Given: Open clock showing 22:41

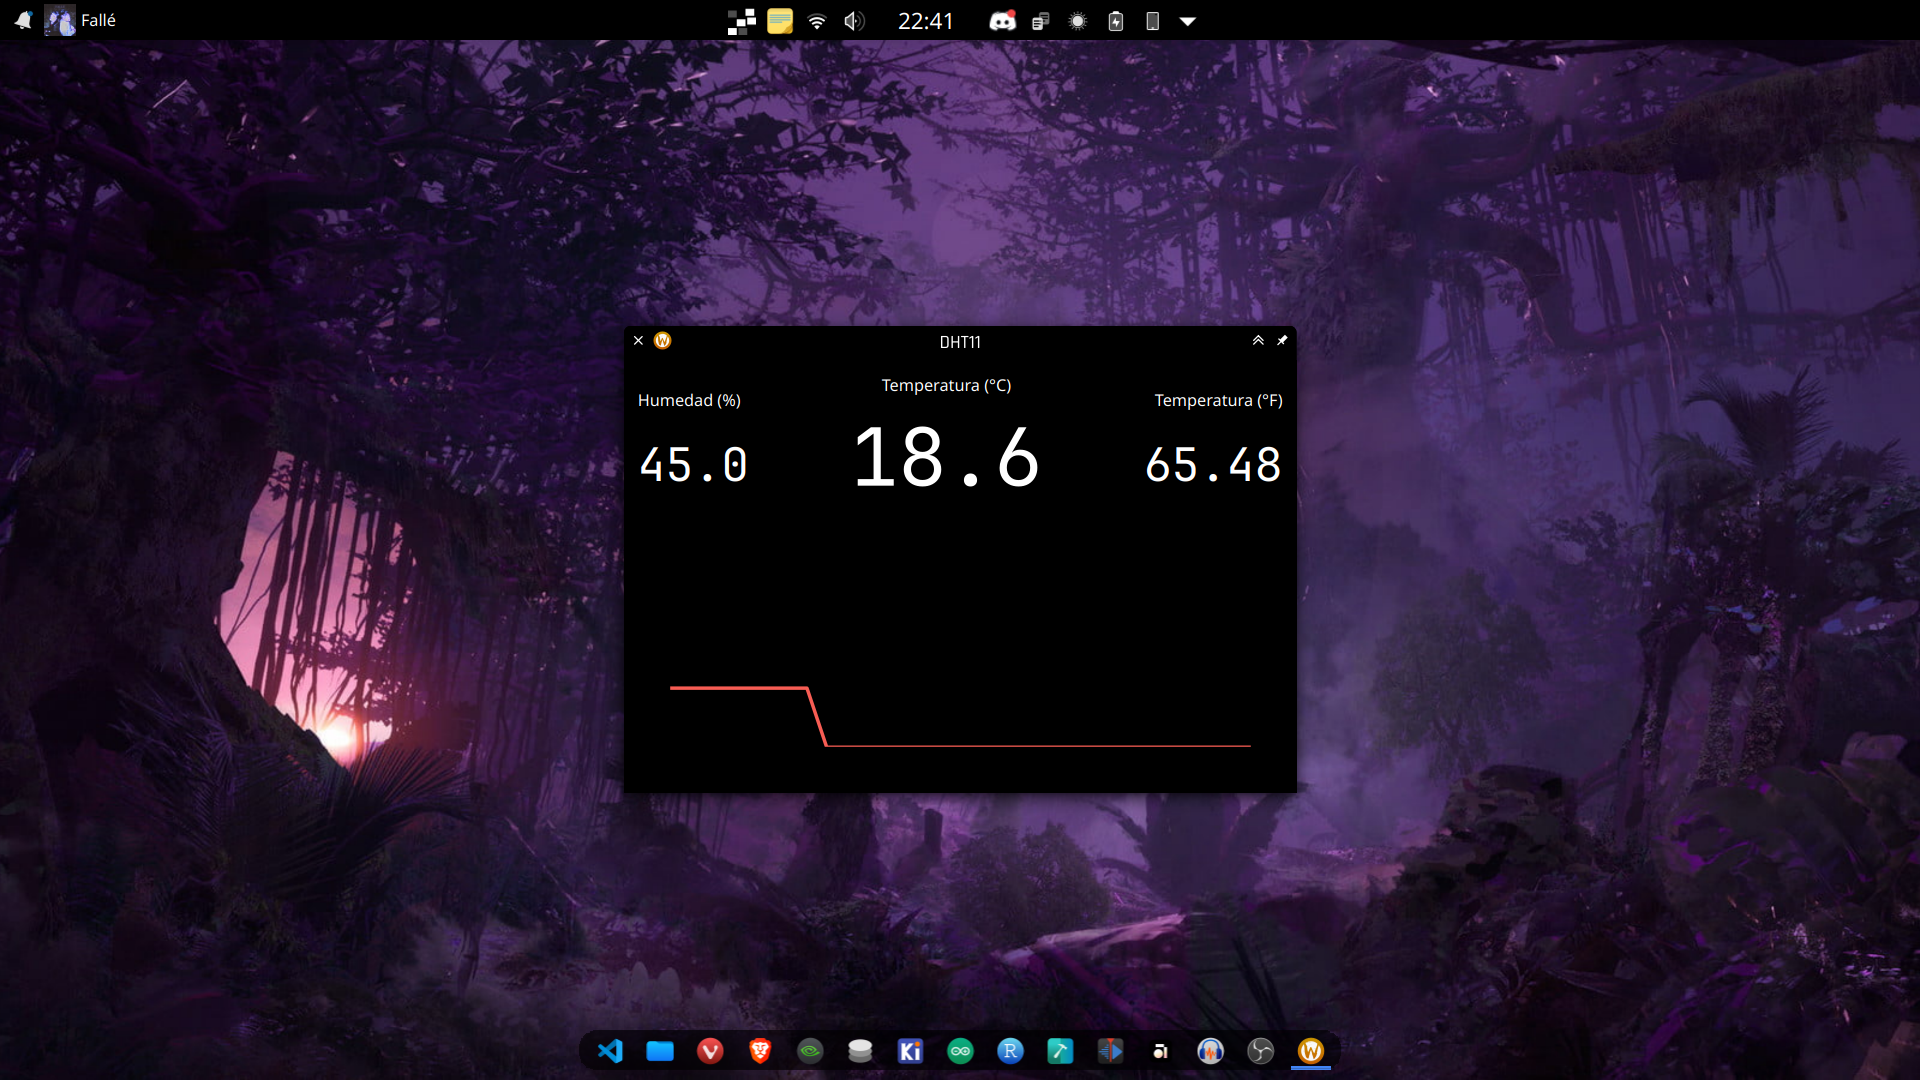Looking at the screenshot, I should tap(925, 21).
